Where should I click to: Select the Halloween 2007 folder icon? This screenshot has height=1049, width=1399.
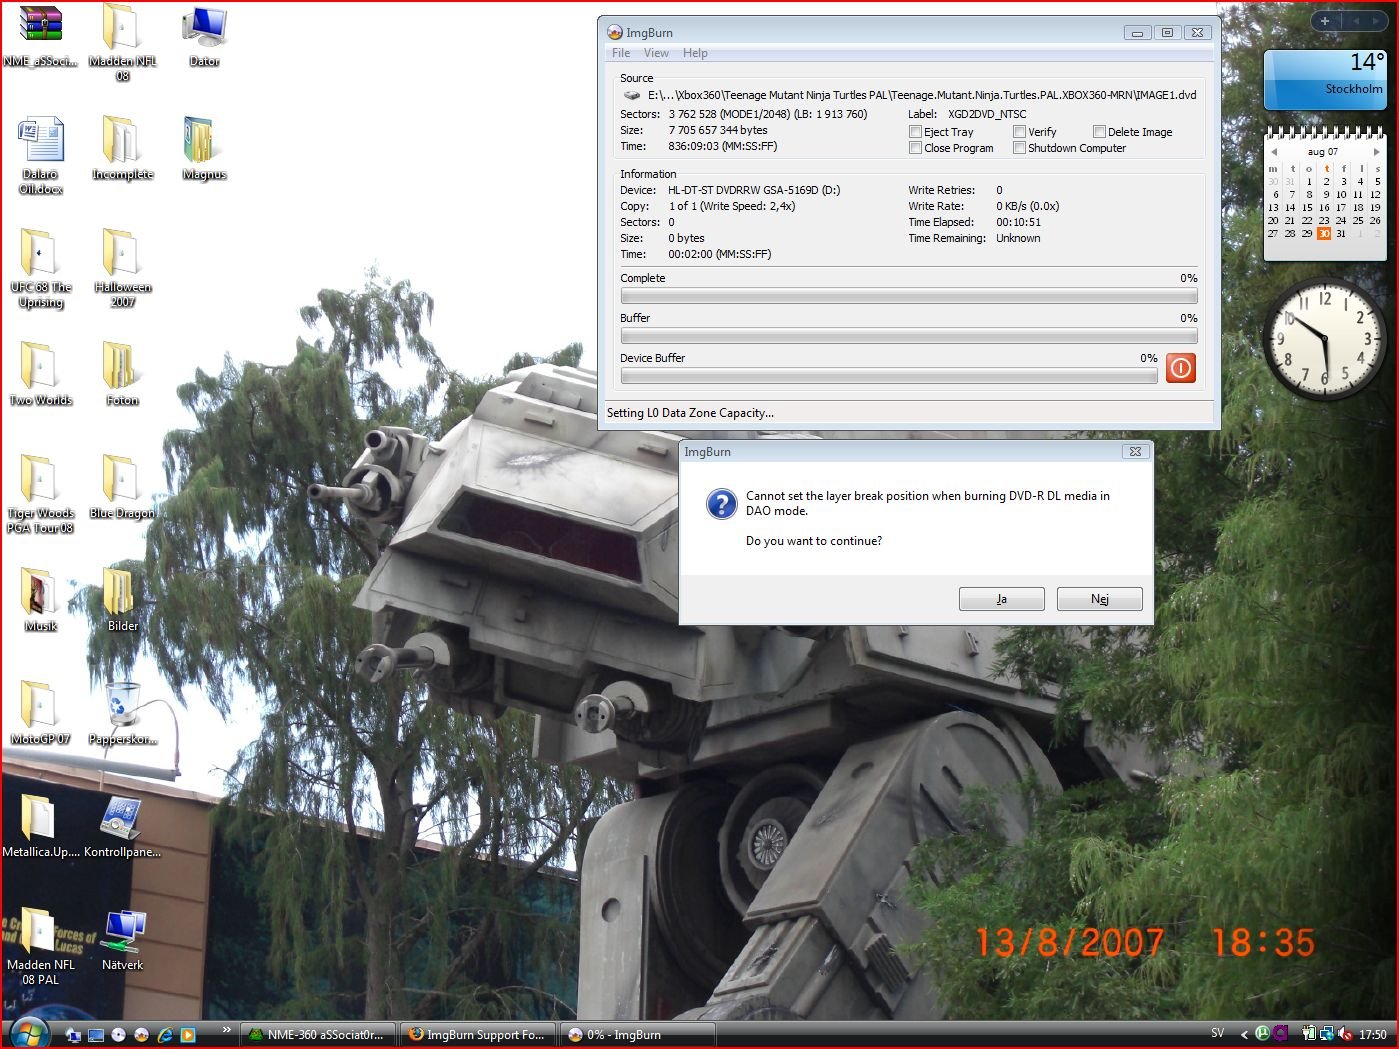122,268
